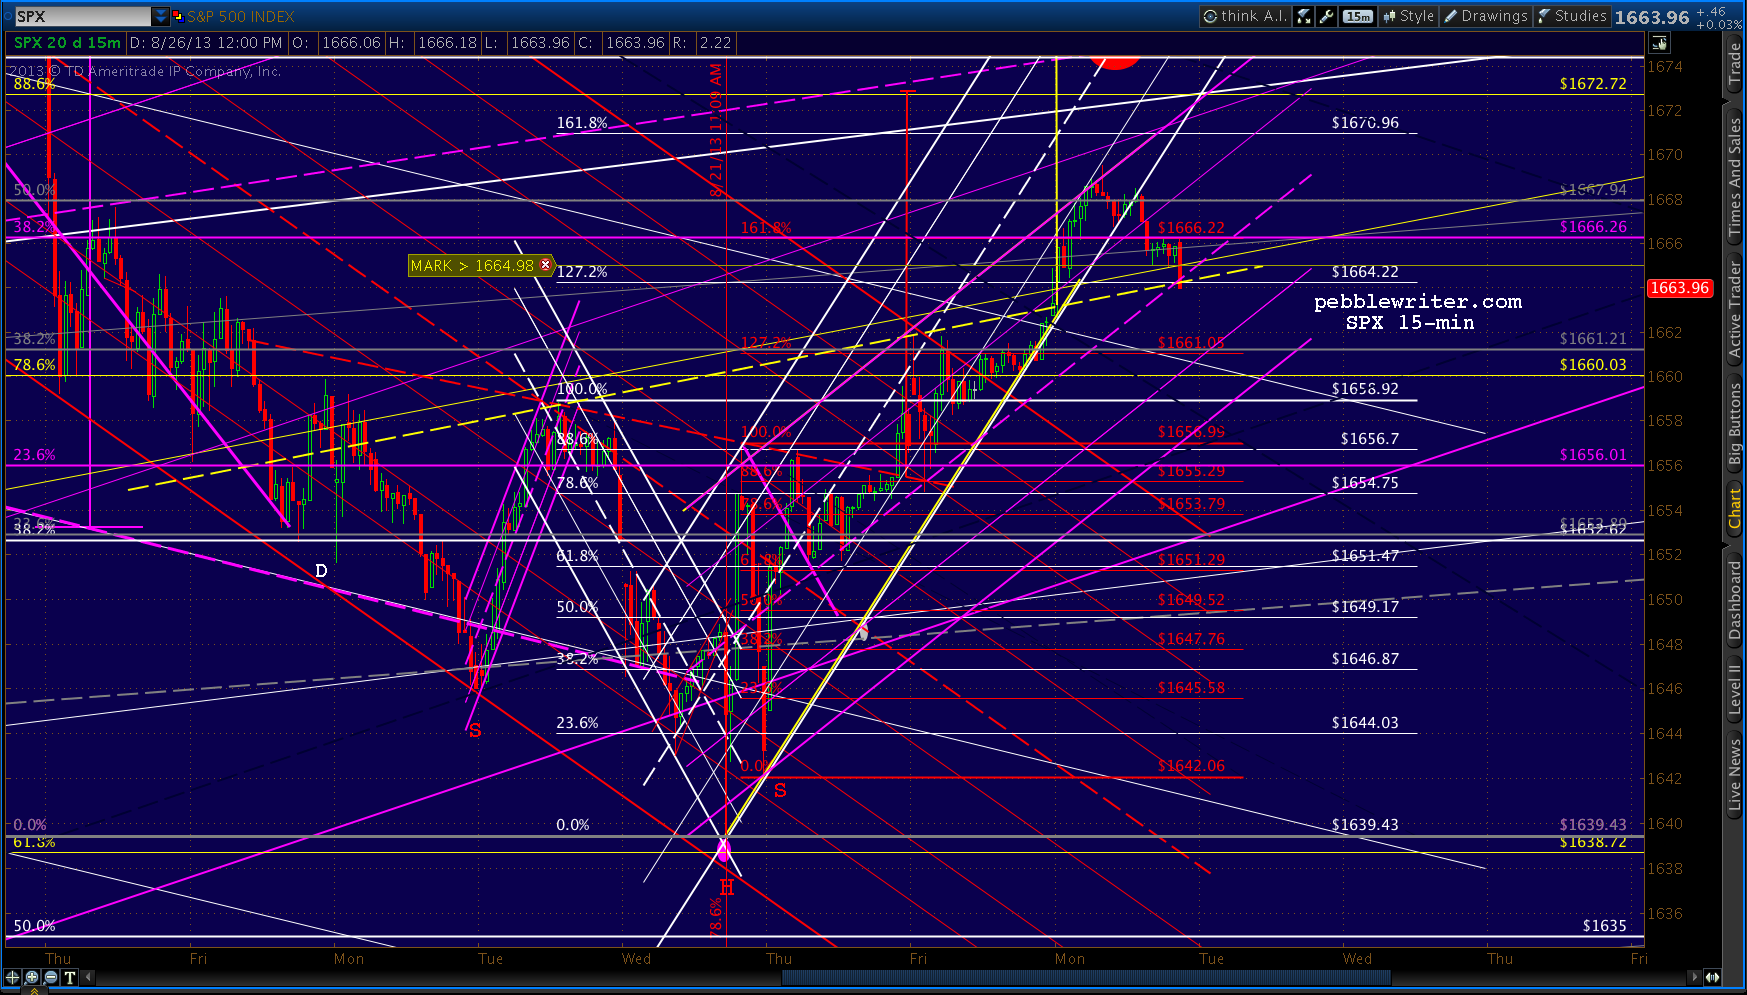Click the white 161.8% Fibonacci label

[582, 123]
